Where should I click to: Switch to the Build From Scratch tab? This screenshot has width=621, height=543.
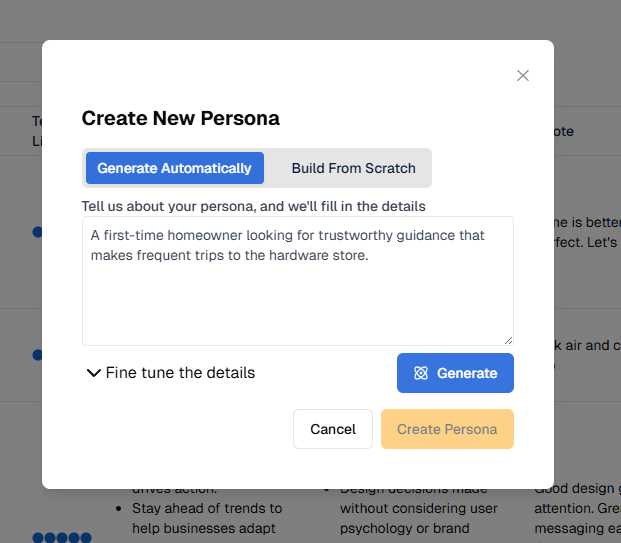353,168
